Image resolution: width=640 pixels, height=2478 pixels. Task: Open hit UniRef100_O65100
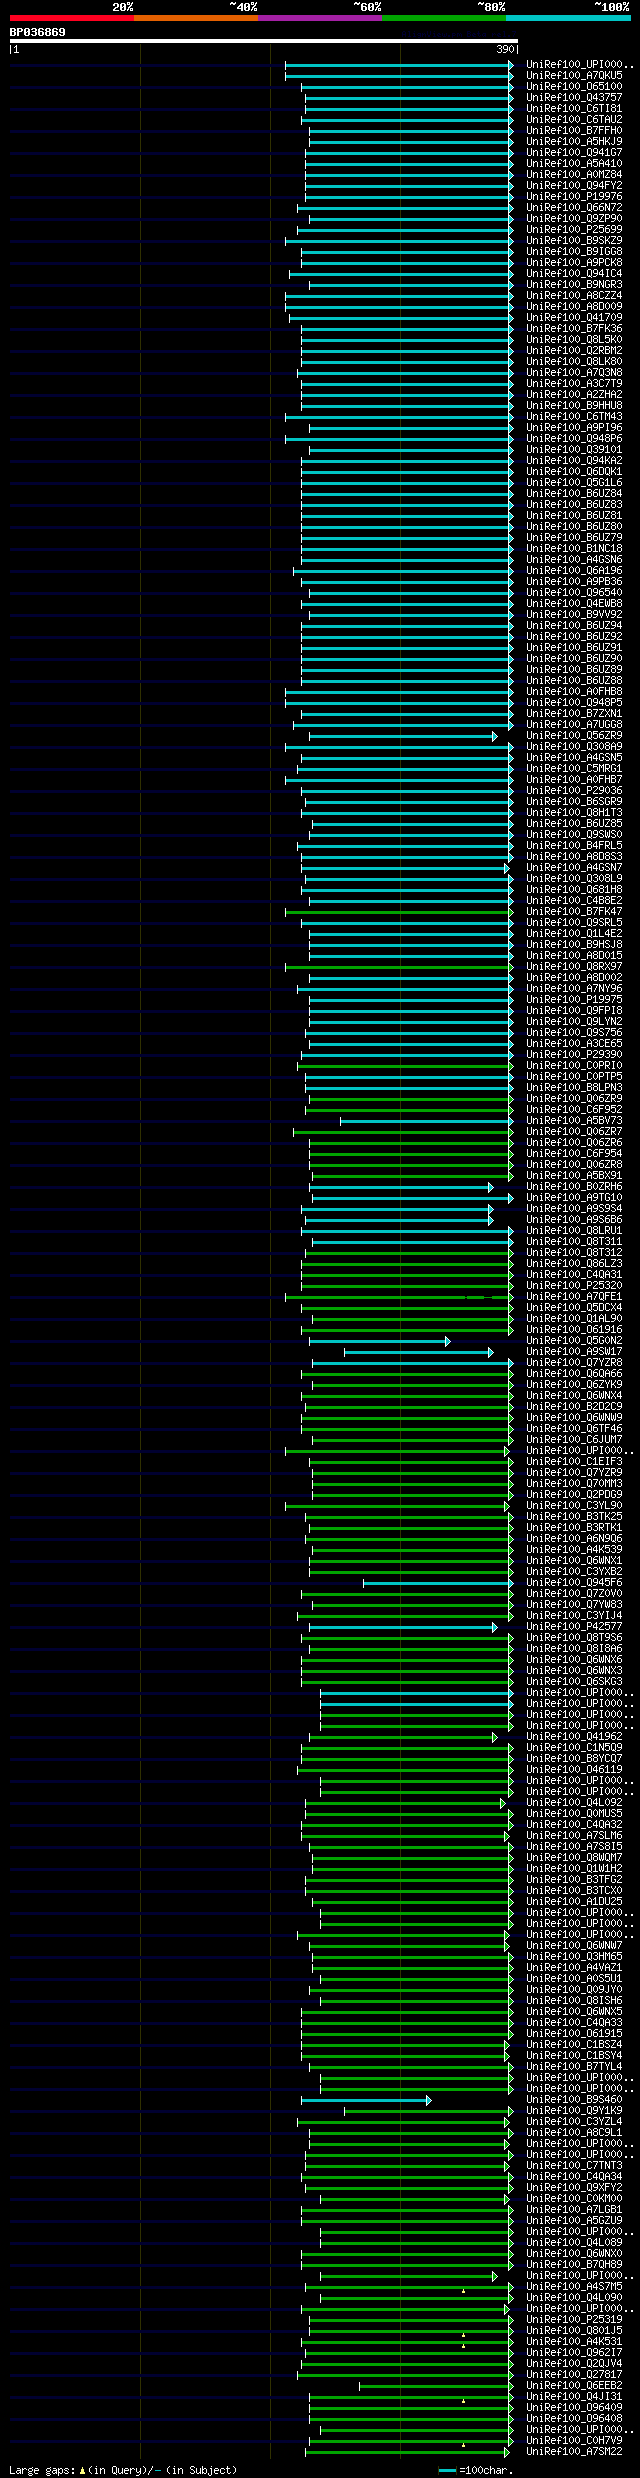point(574,86)
